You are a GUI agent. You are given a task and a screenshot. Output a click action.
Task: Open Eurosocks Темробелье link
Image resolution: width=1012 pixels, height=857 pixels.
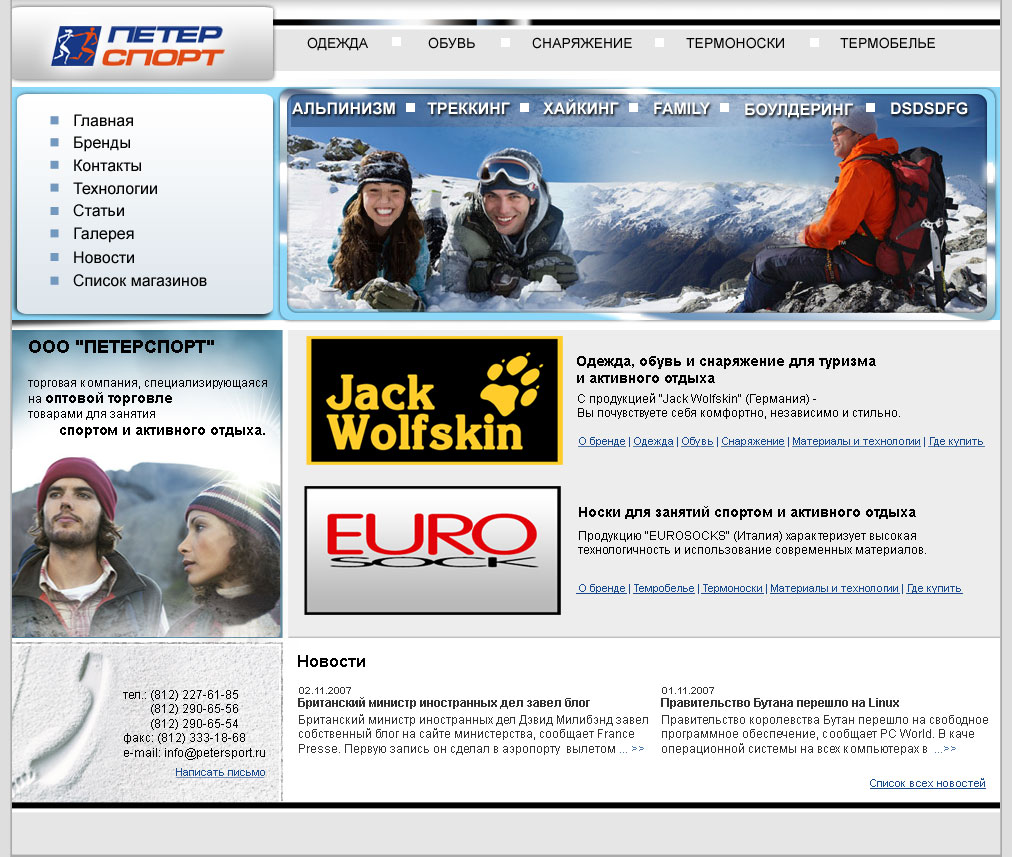coord(664,589)
